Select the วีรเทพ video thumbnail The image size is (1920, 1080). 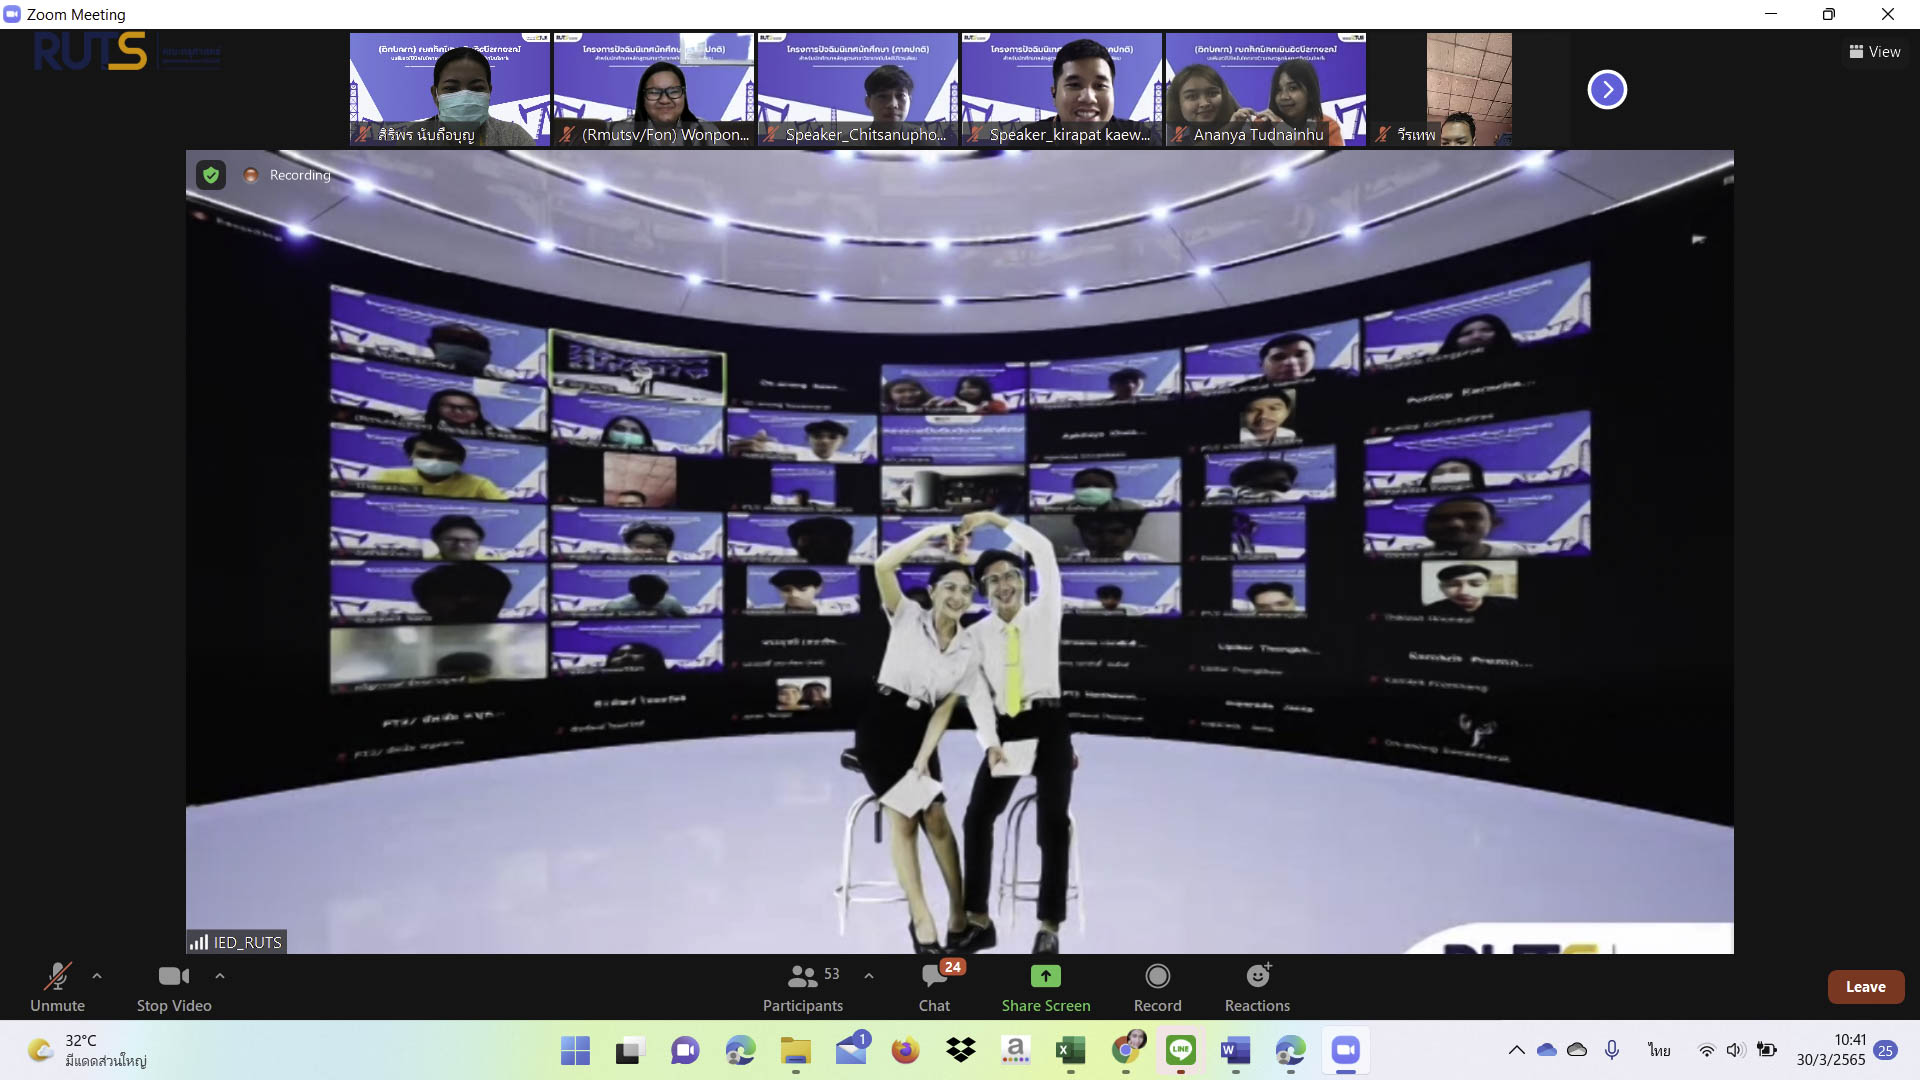1469,89
